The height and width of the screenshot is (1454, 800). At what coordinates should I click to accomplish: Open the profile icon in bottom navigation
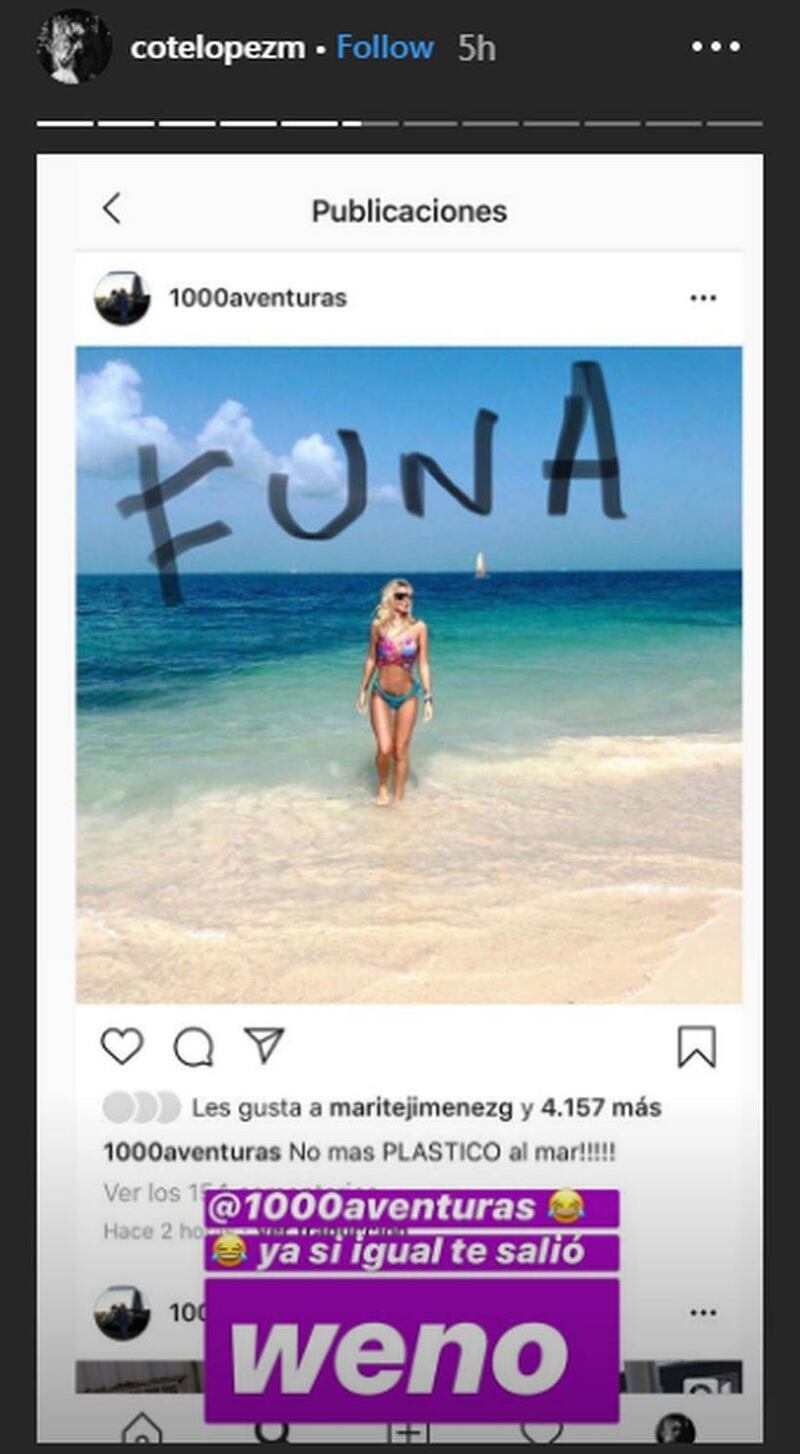pos(676,1429)
